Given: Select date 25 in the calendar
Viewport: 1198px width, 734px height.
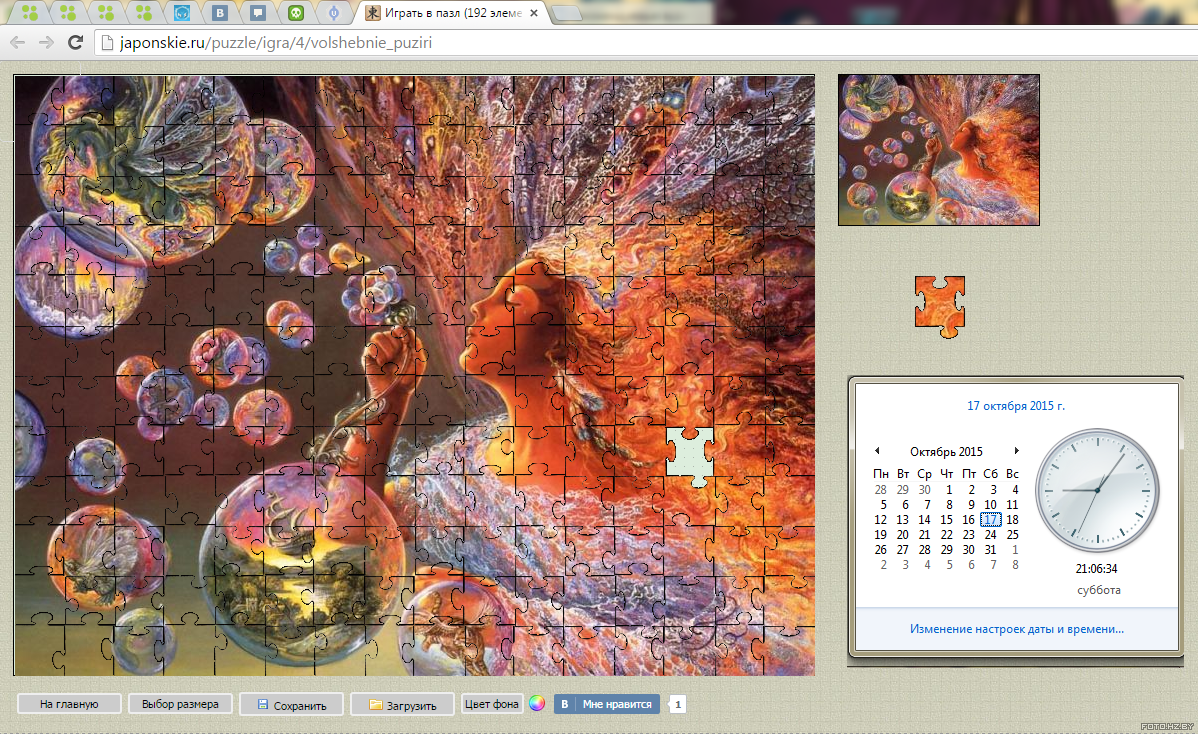Looking at the screenshot, I should 1012,535.
